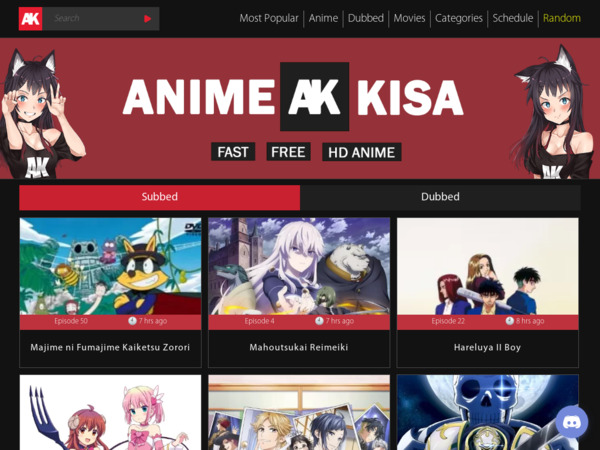The height and width of the screenshot is (450, 600).
Task: Switch to the Dubbed tab below banner
Action: (440, 197)
